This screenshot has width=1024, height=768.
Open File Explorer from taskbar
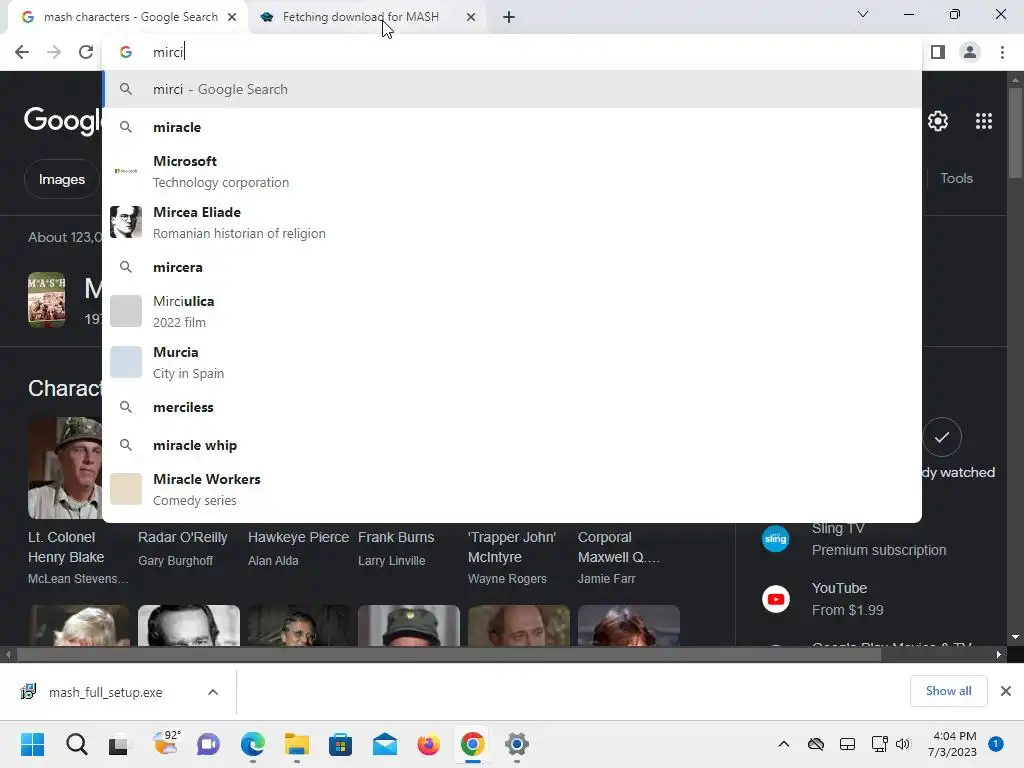pos(296,744)
